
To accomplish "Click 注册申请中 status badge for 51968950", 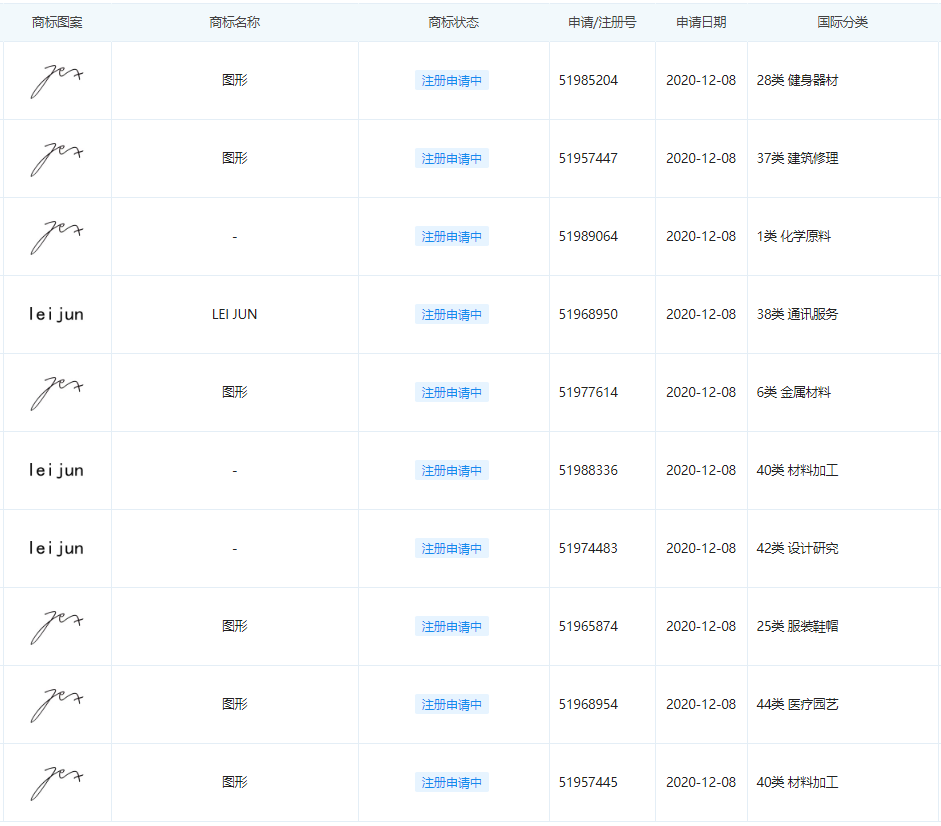I will coord(452,315).
